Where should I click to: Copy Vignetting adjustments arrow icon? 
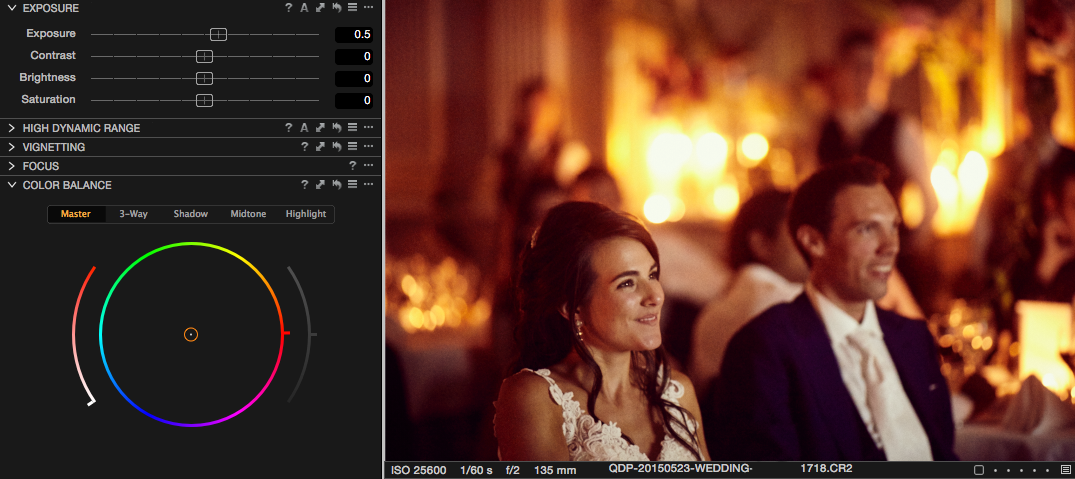(320, 147)
